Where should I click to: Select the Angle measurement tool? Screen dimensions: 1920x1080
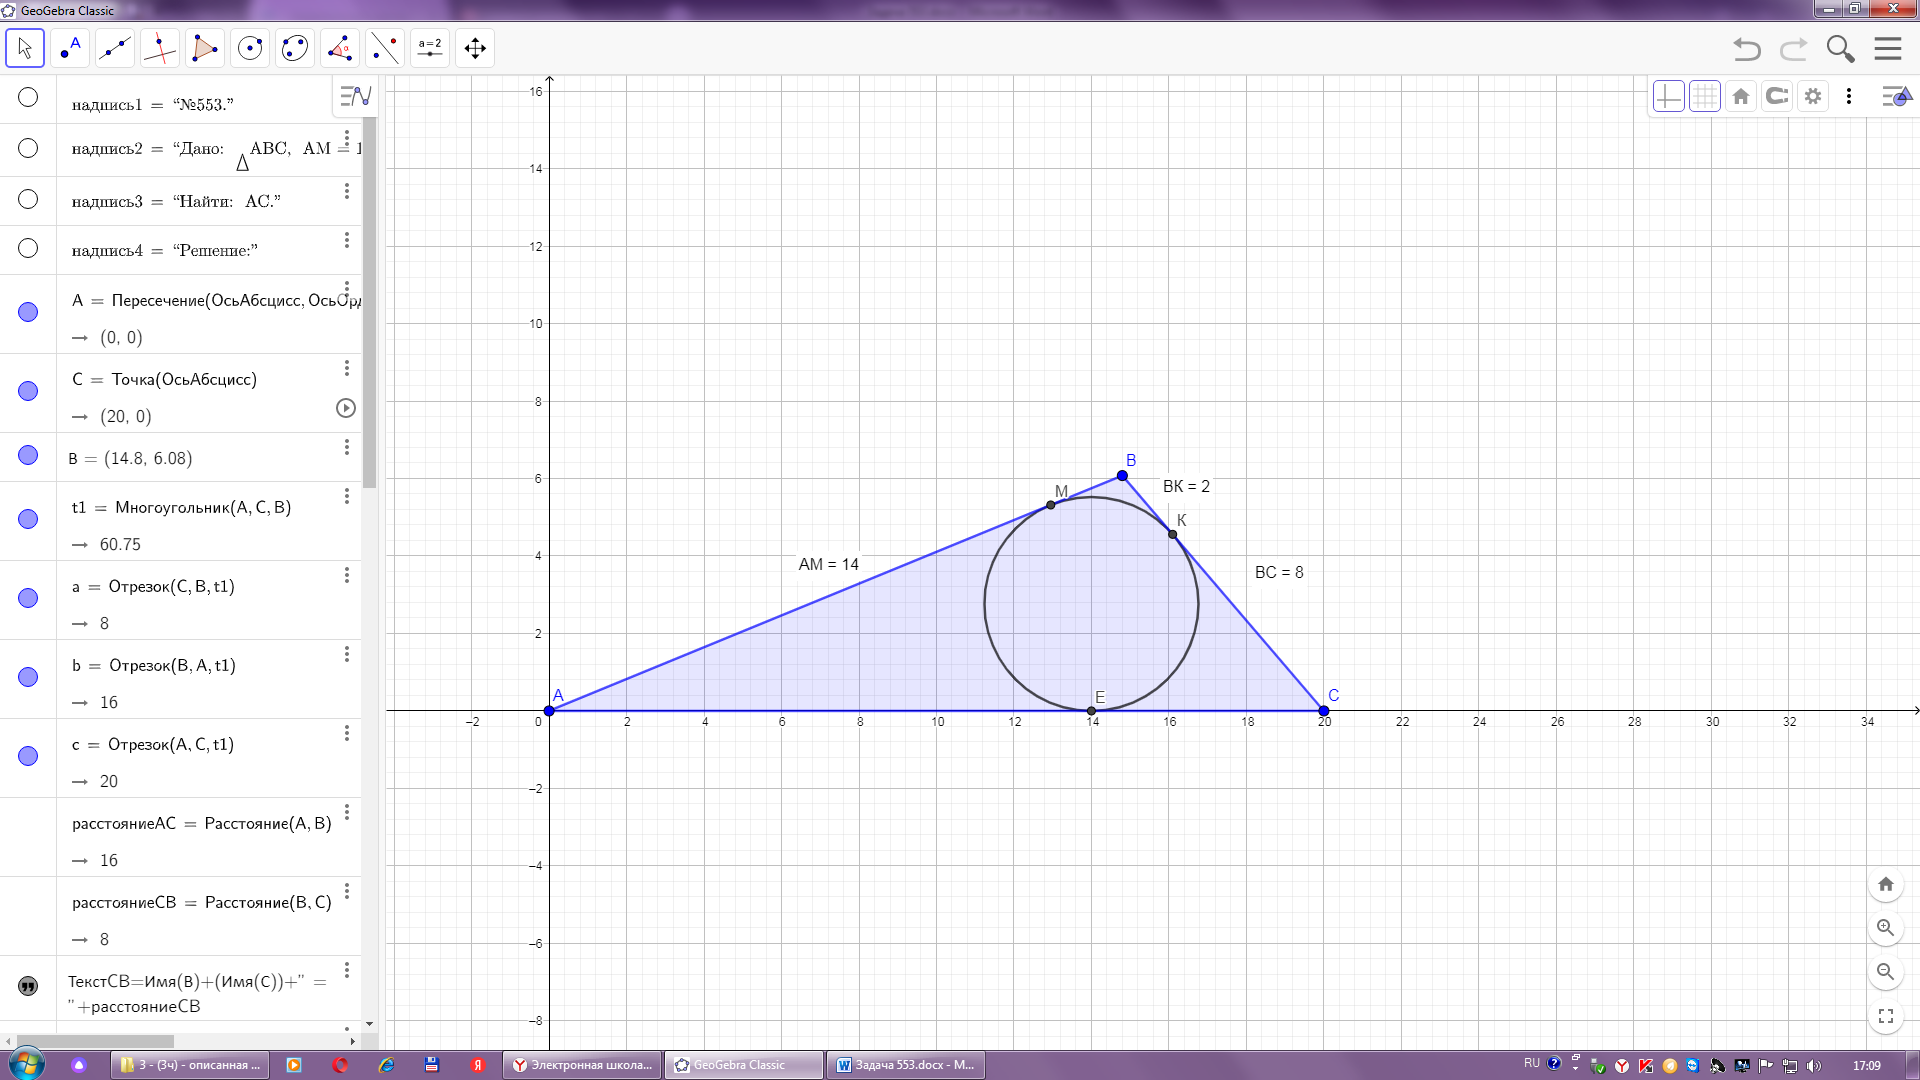point(340,48)
